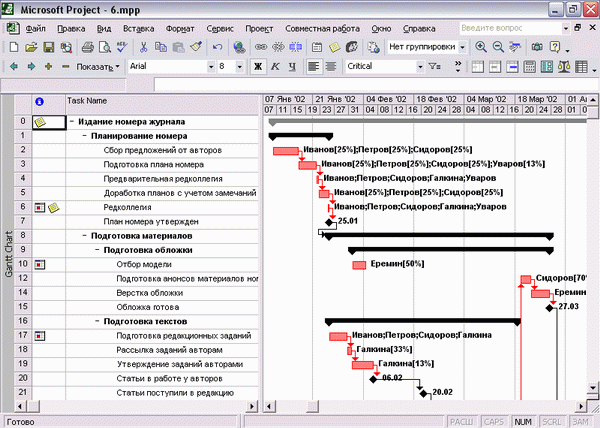
Task: Click the Cut scissors icon
Action: click(143, 47)
